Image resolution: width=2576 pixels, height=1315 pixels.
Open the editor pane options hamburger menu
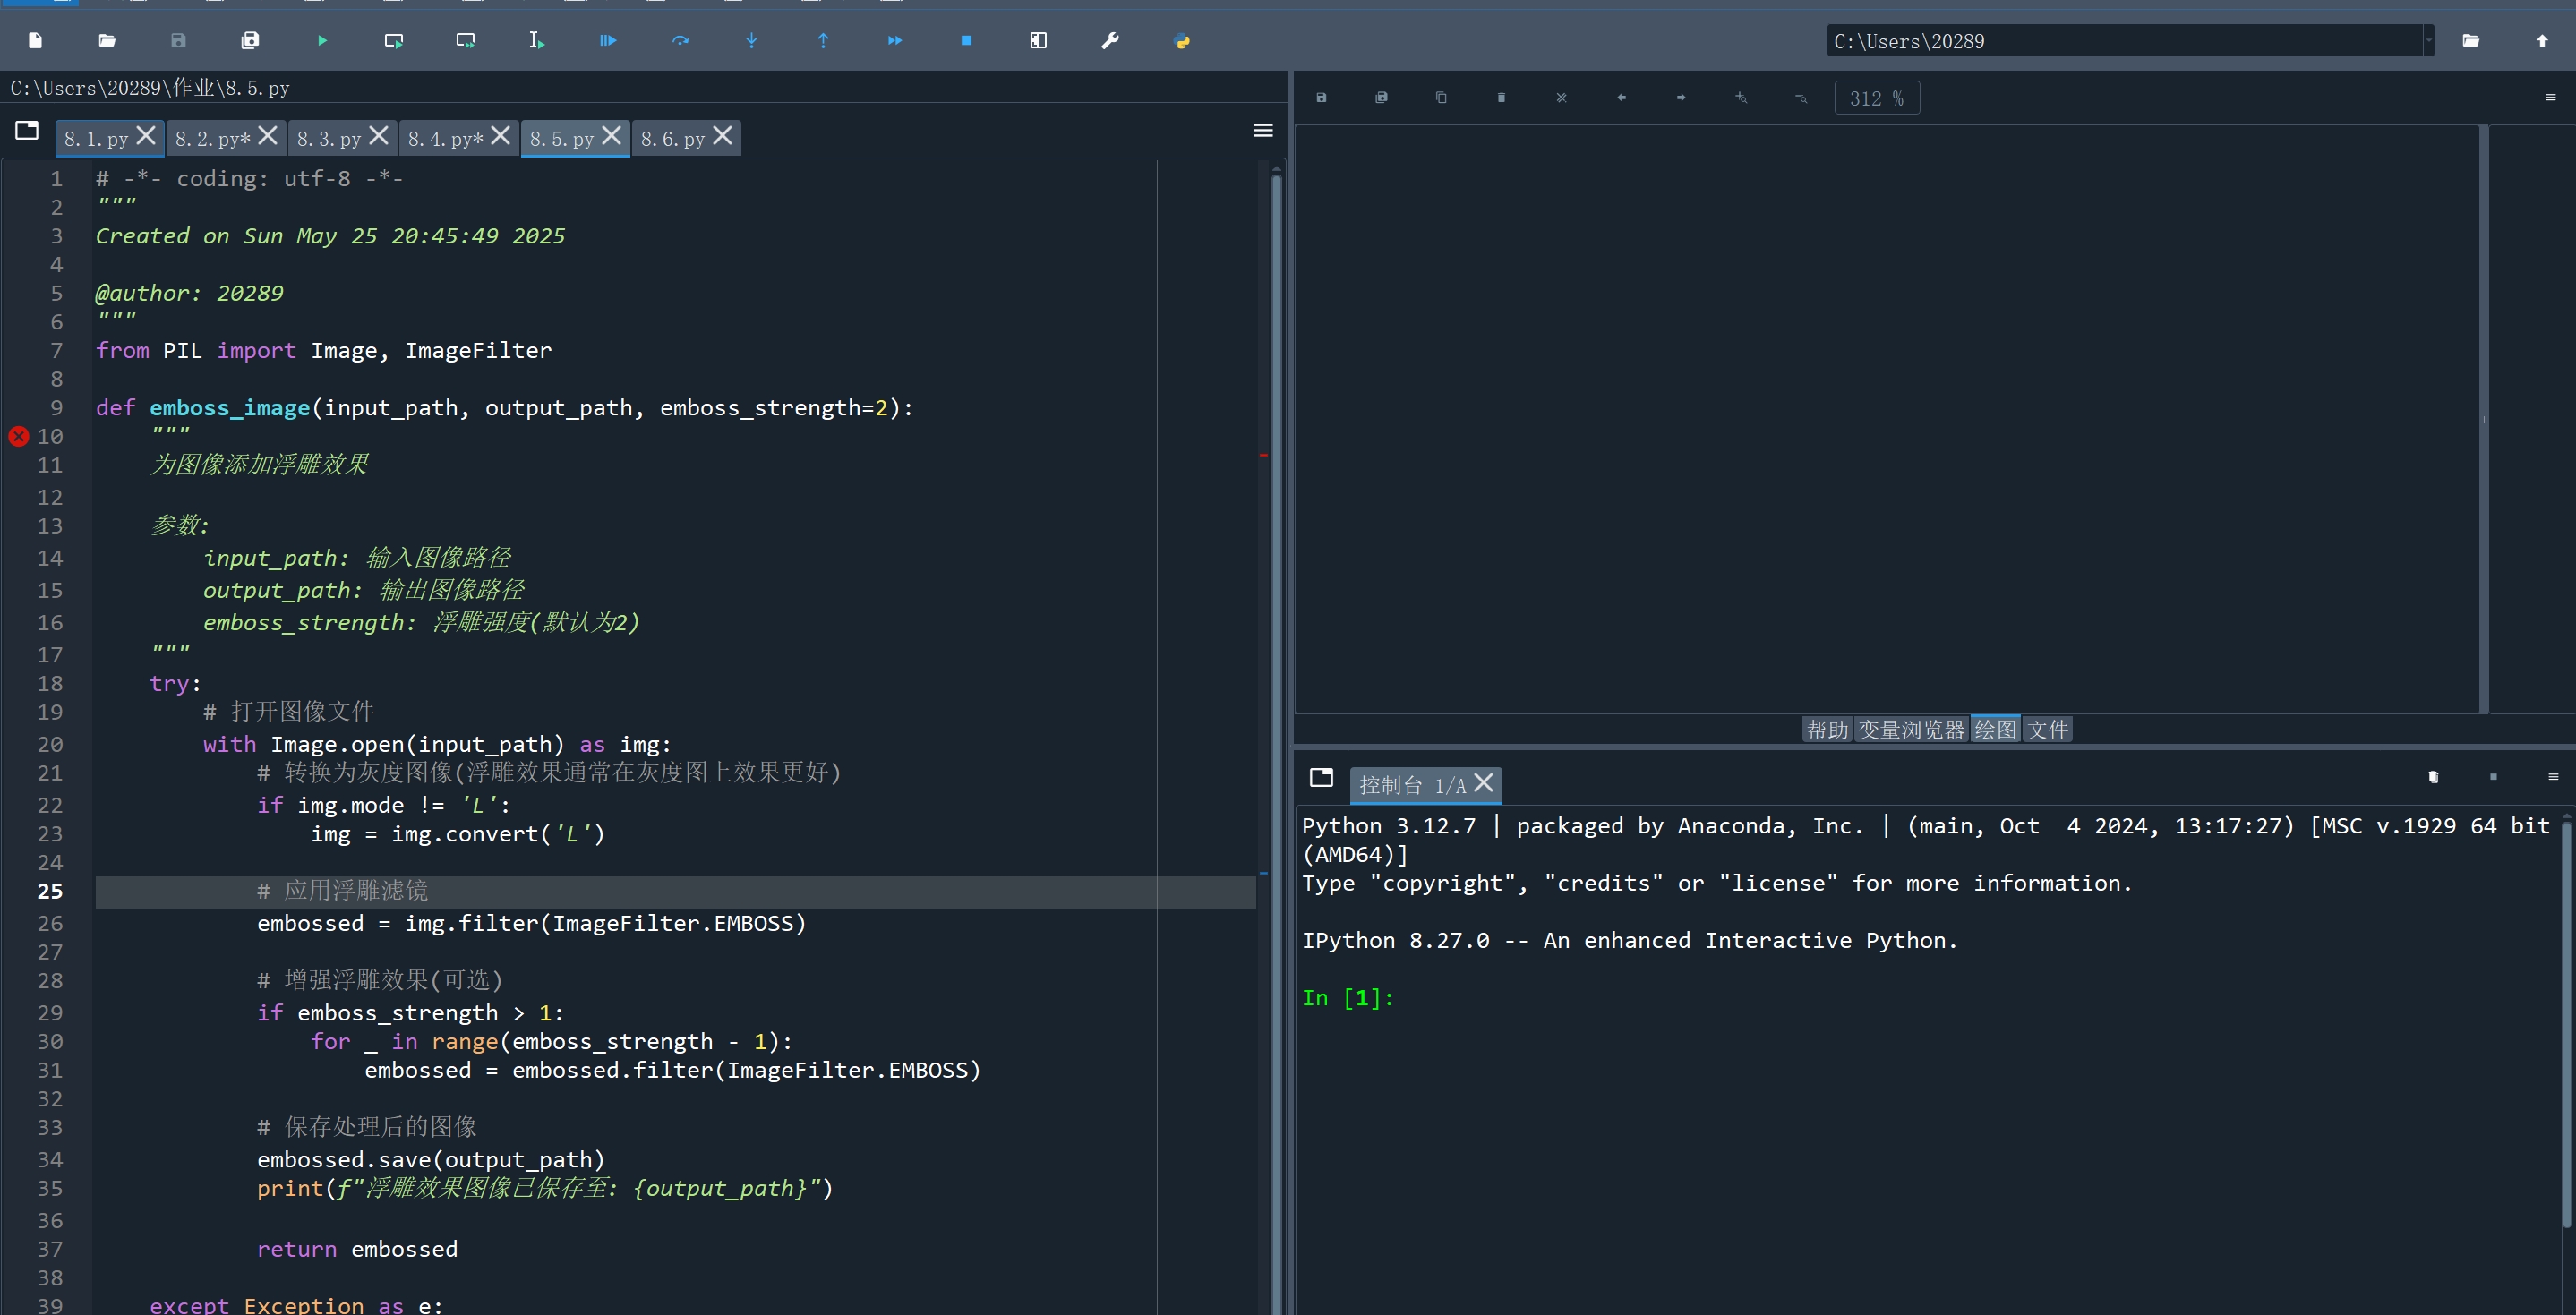[1263, 131]
